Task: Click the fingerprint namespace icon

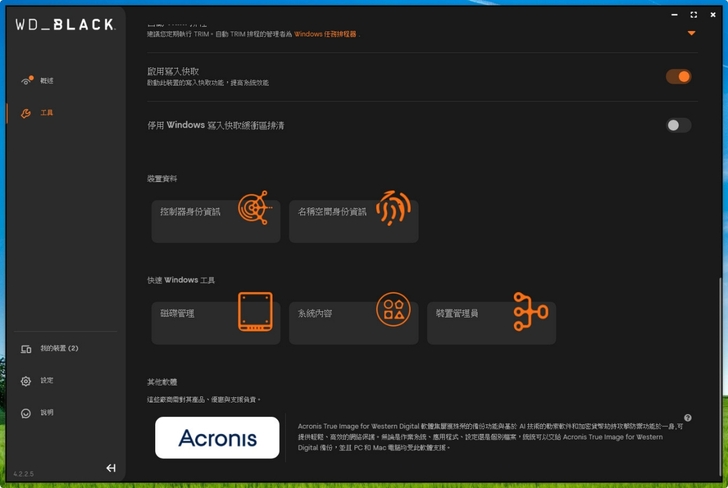Action: 393,208
